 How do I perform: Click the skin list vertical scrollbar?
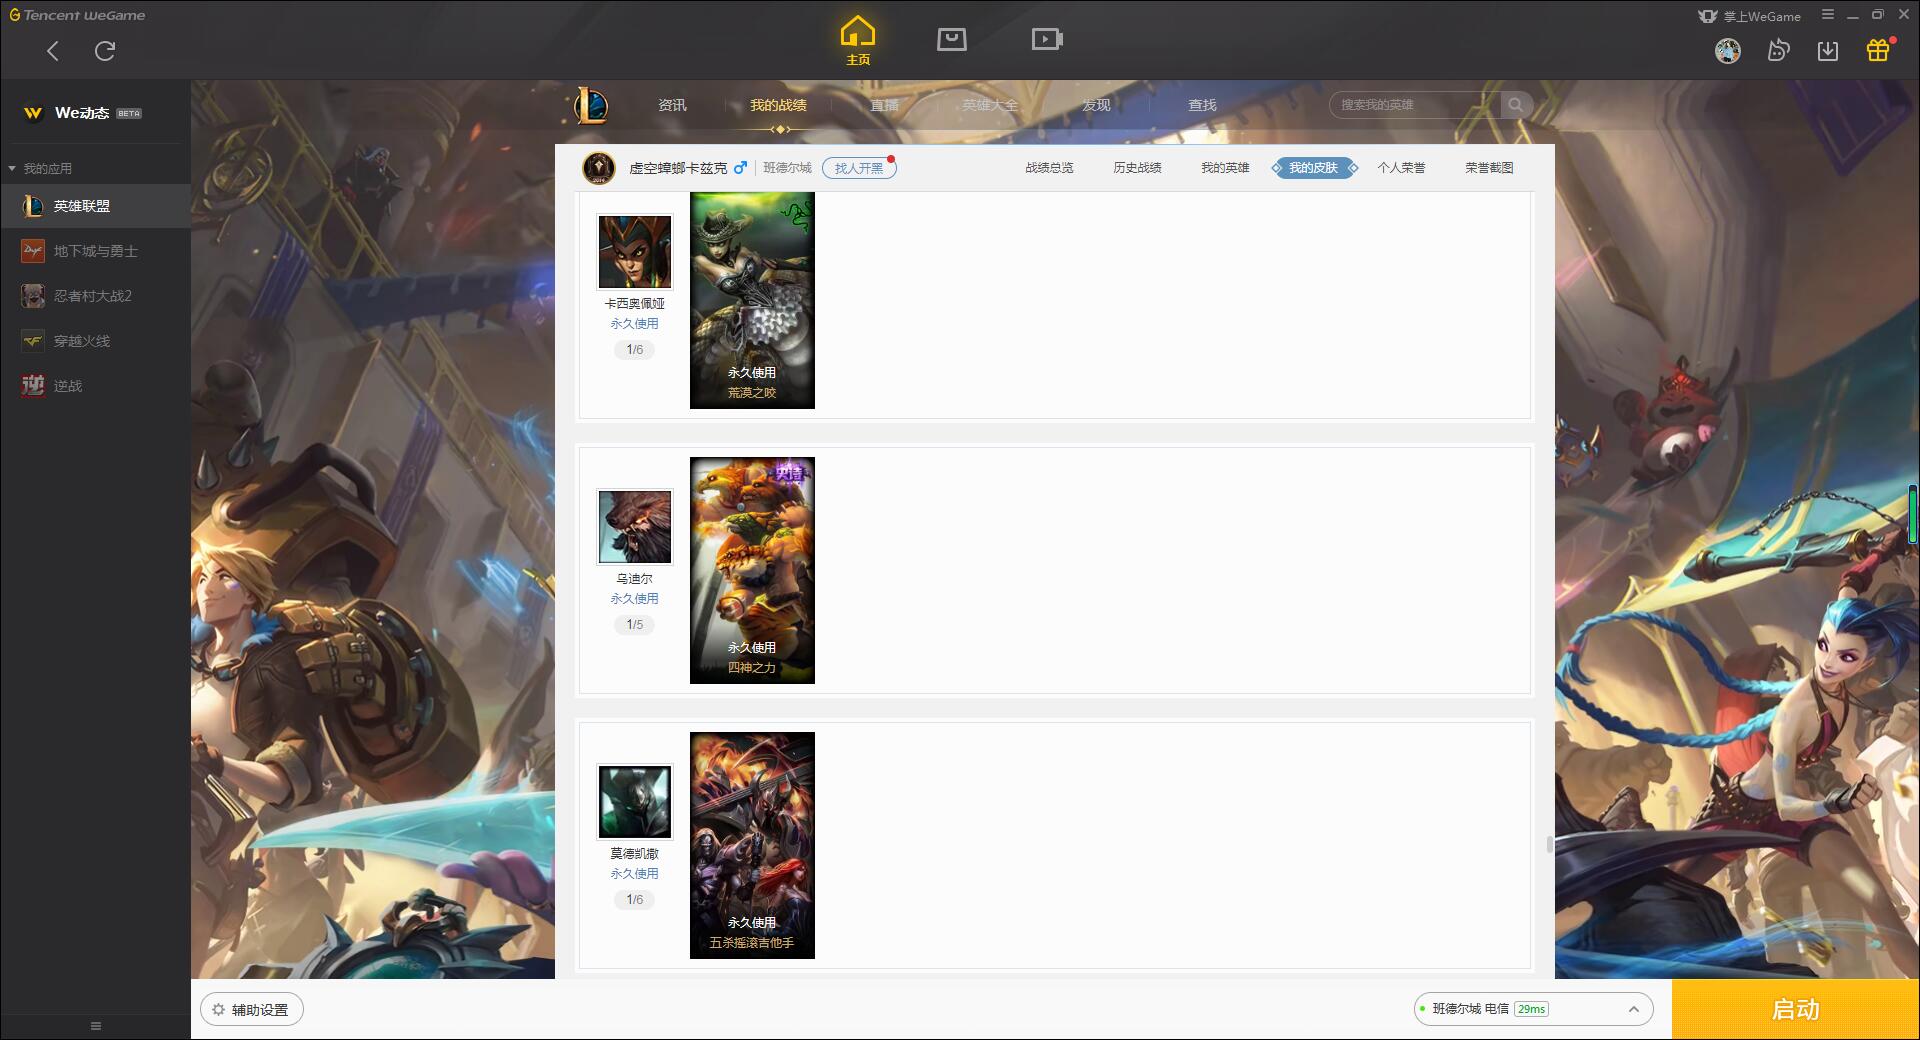pyautogui.click(x=1549, y=845)
